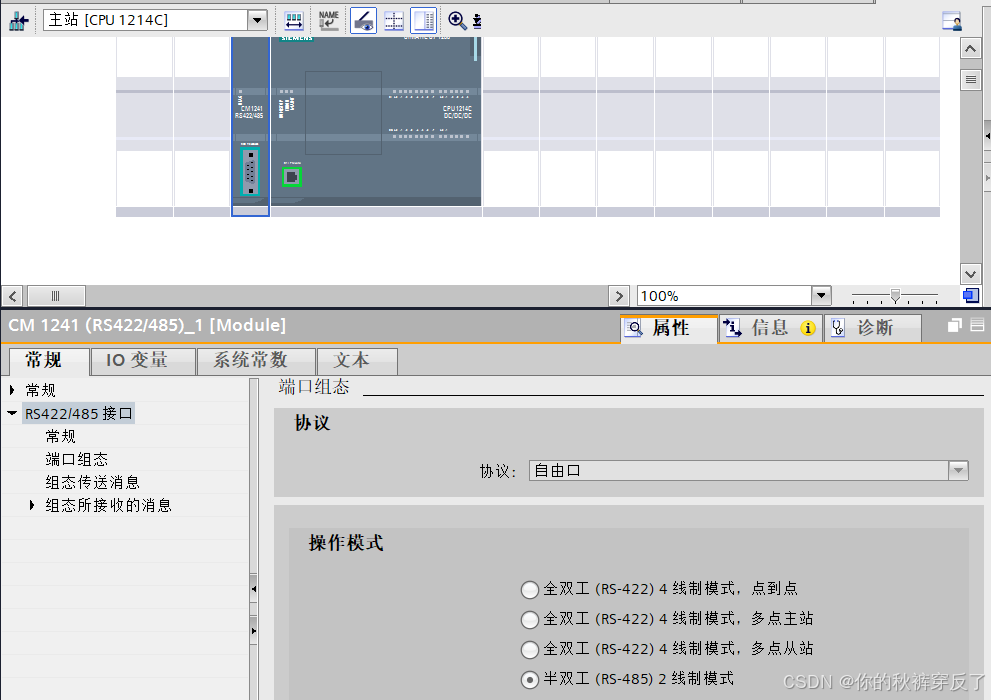
Task: Select the CM1241 RS422/485 module in the rack
Action: [x=250, y=126]
